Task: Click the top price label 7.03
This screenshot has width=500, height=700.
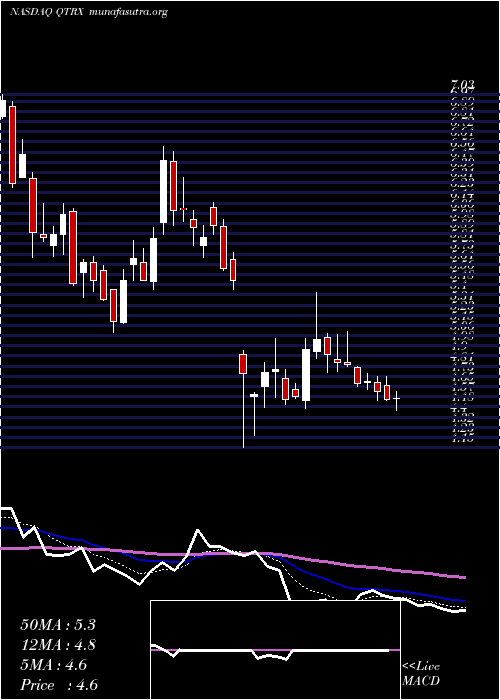Action: (x=462, y=84)
